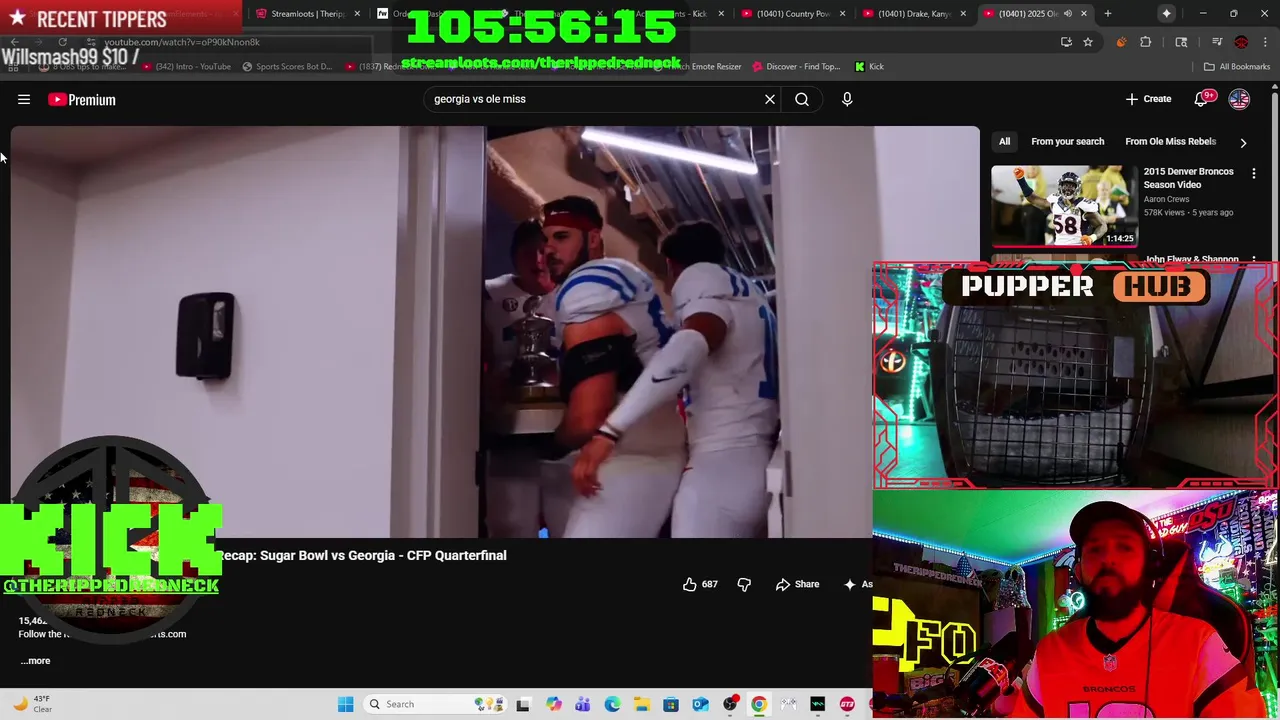Image resolution: width=1280 pixels, height=720 pixels.
Task: Open the game controller app on the taskbar
Action: 789,705
